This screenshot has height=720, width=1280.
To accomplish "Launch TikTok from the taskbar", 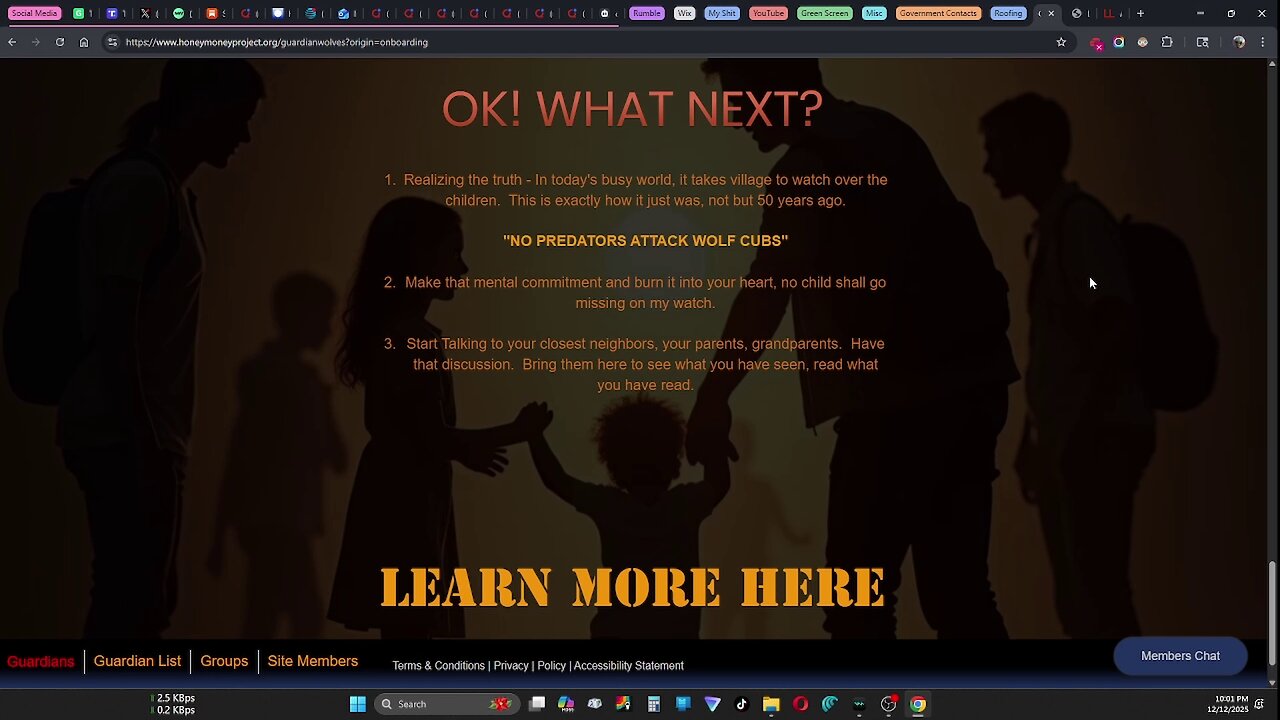I will click(741, 704).
